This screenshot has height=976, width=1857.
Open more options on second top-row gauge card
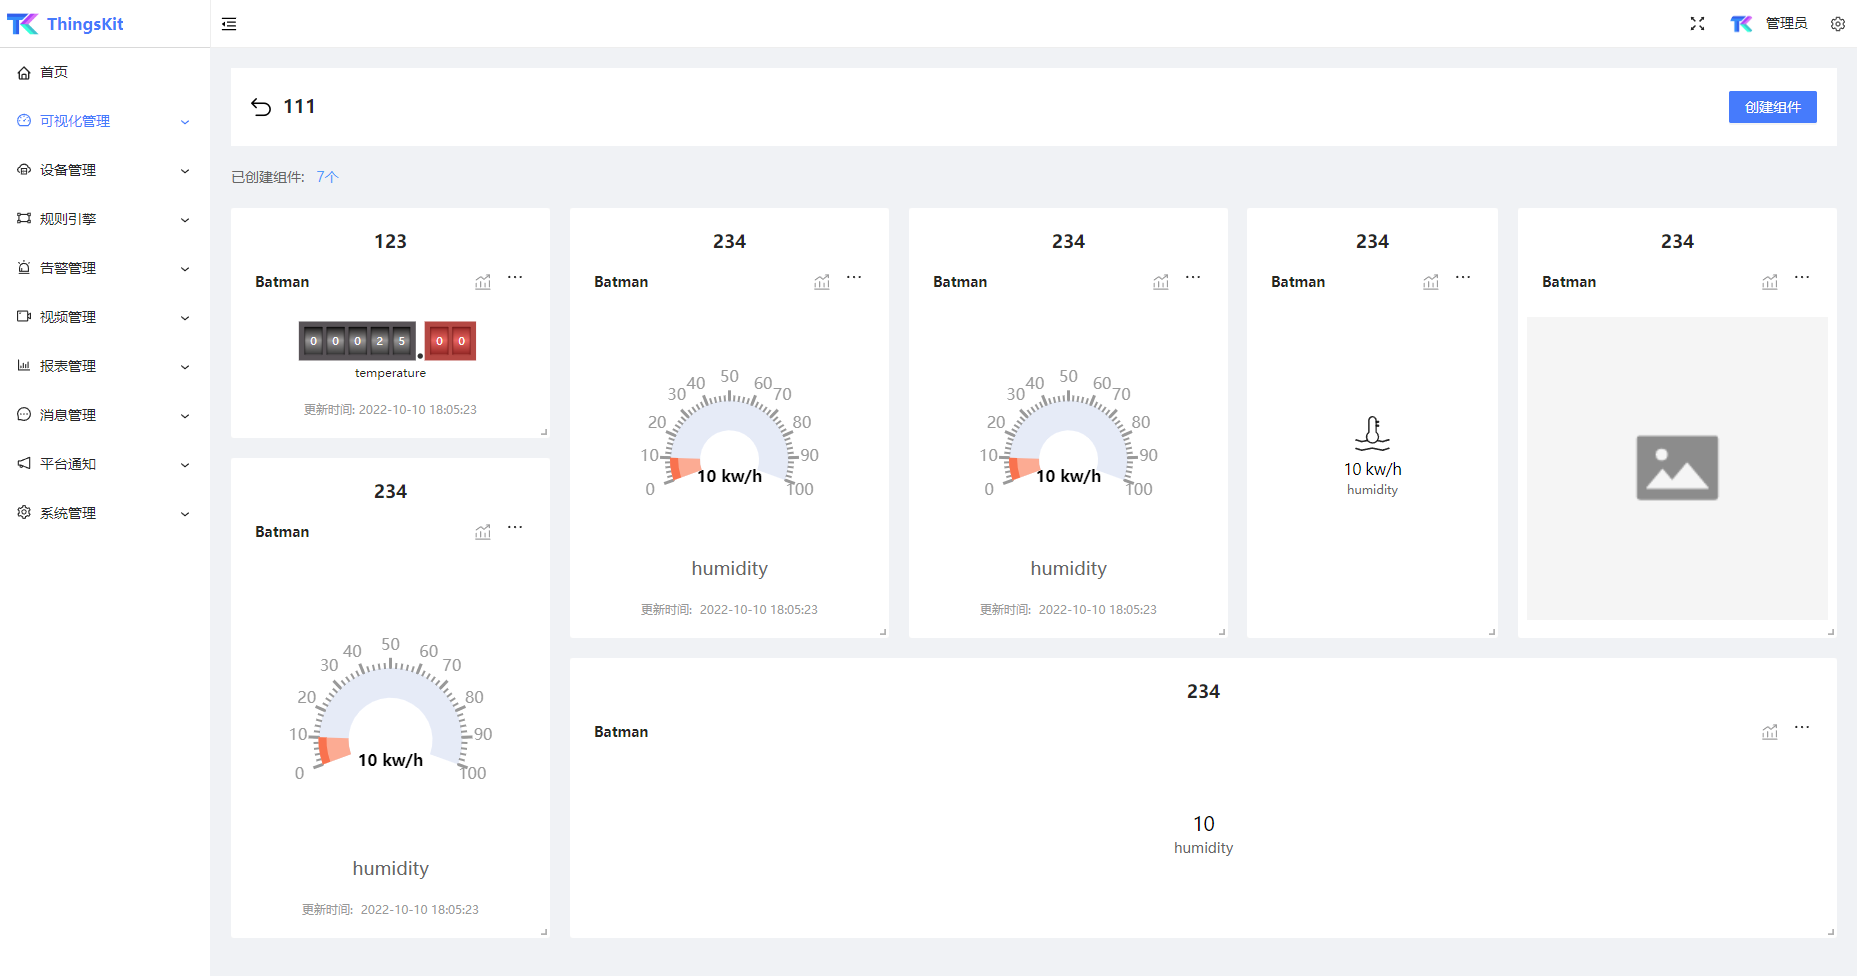[1193, 278]
